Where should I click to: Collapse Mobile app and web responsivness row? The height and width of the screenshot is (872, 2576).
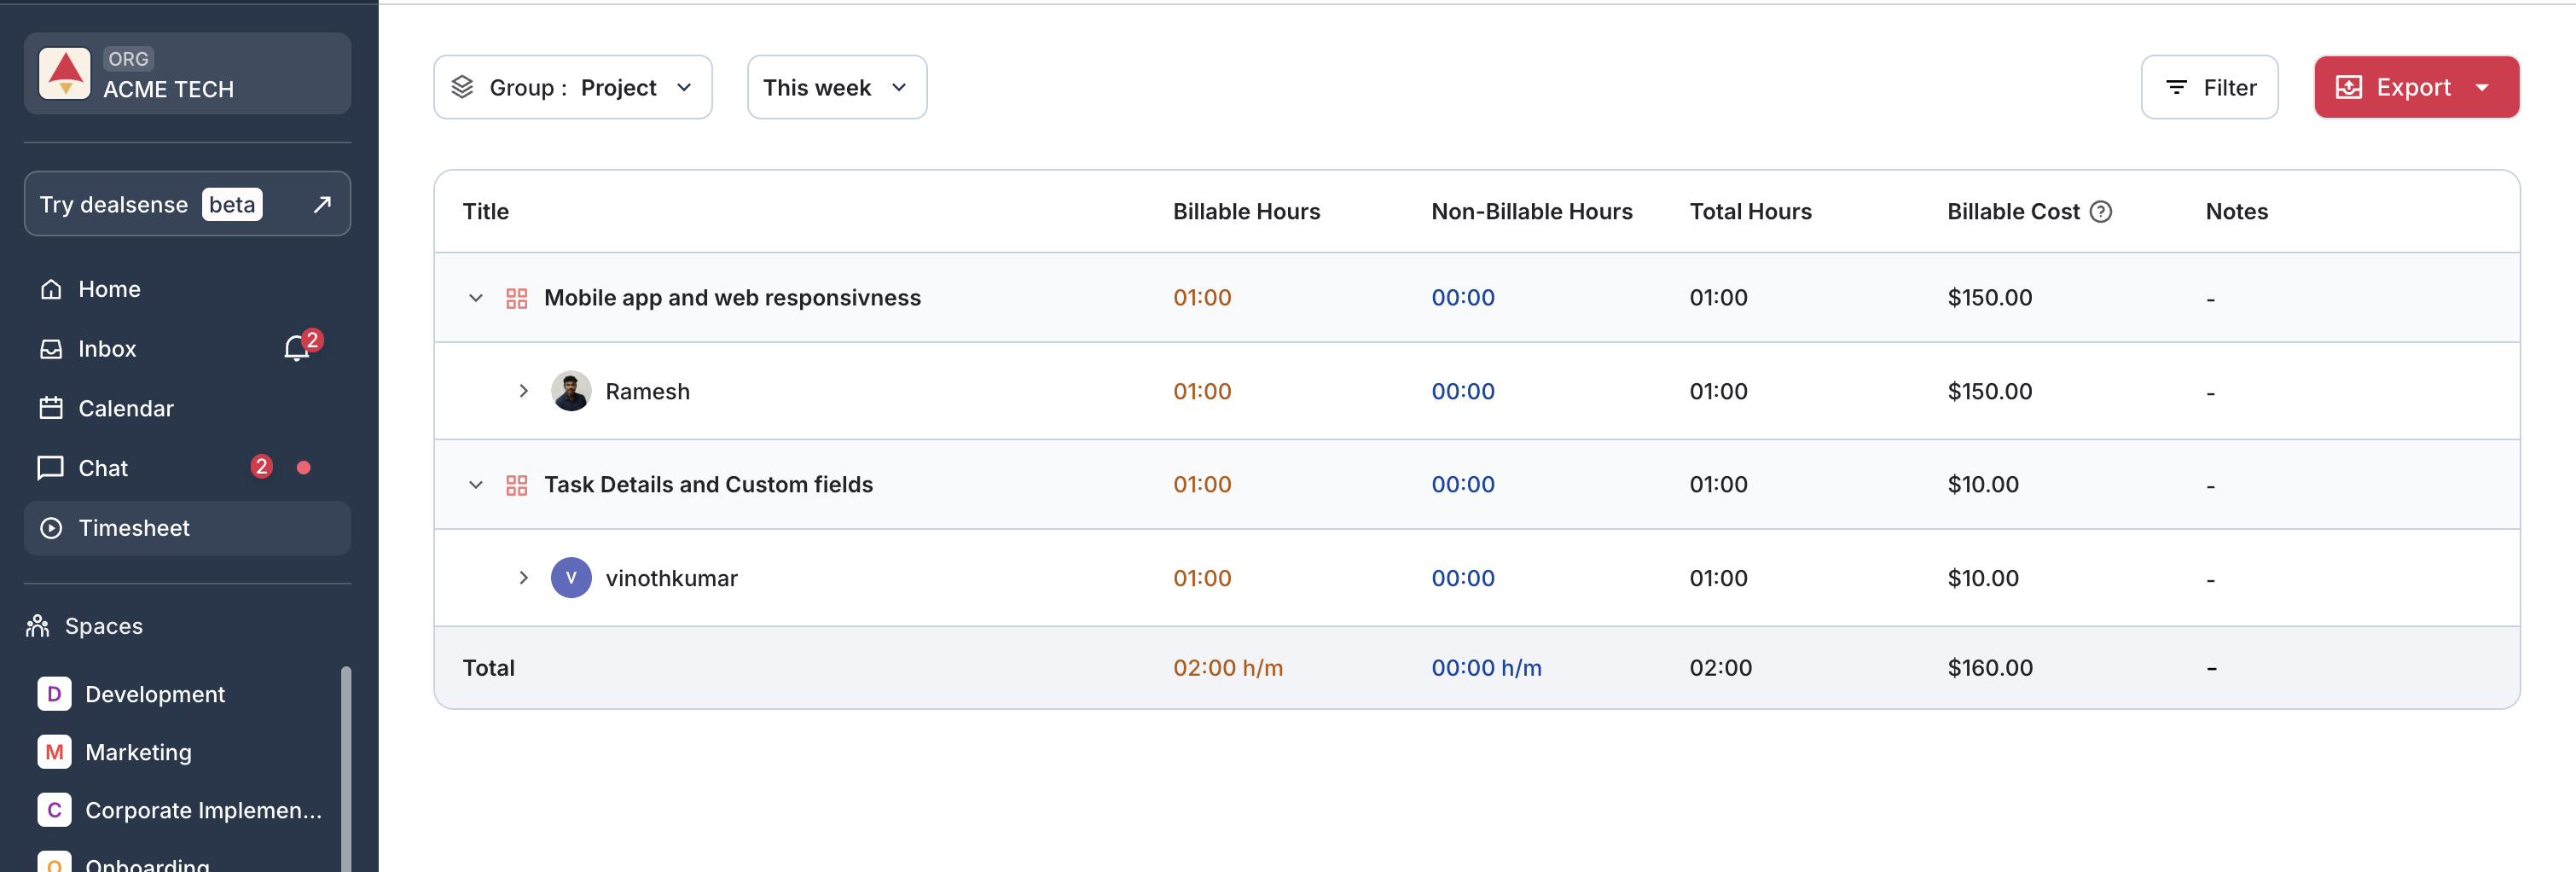pos(476,298)
